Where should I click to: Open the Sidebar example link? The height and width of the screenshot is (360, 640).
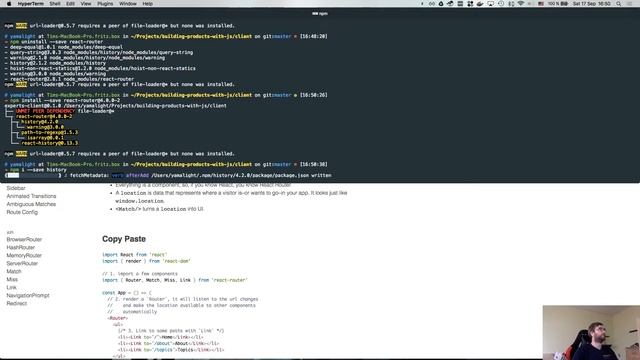pyautogui.click(x=16, y=188)
